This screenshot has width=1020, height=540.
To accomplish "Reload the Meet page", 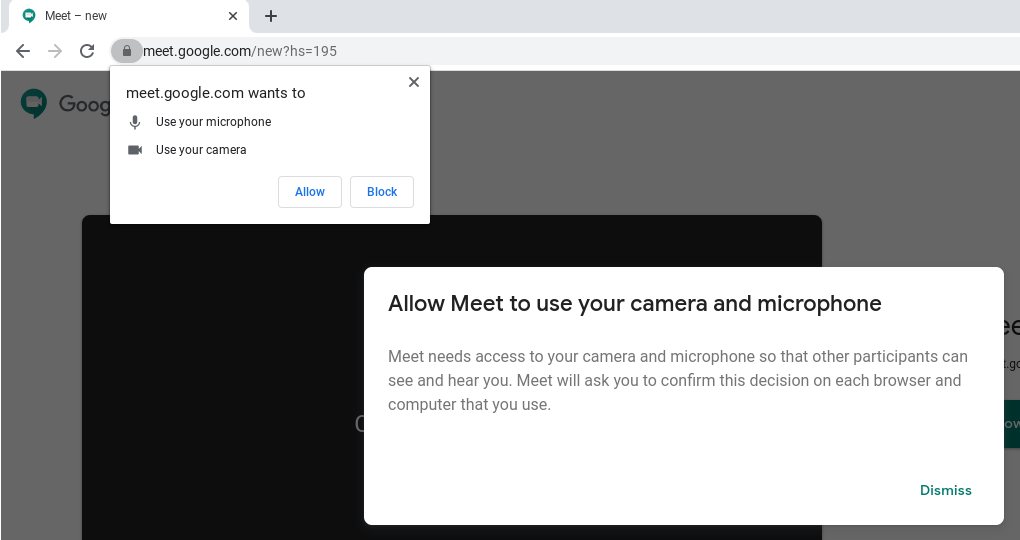I will 87,51.
